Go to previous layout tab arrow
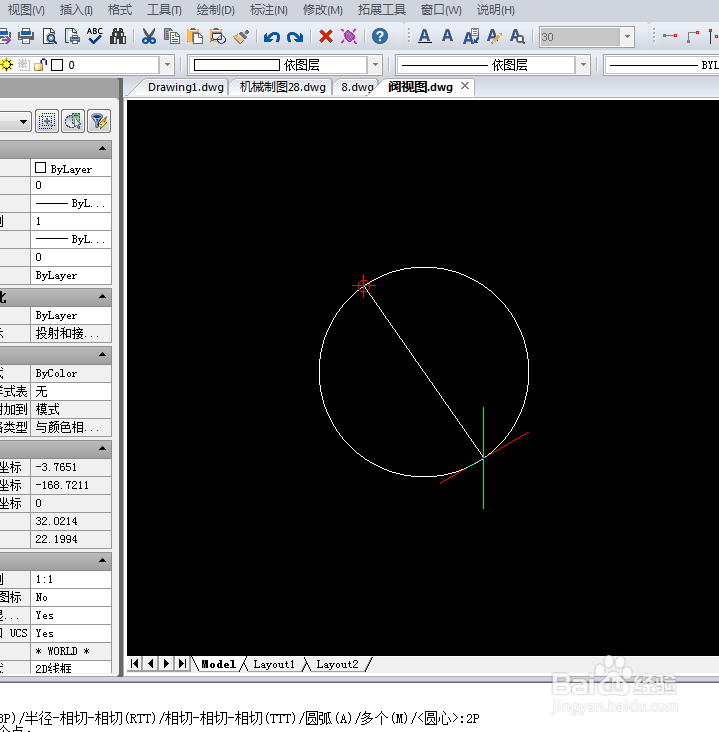Viewport: 719px width, 732px height. [150, 663]
